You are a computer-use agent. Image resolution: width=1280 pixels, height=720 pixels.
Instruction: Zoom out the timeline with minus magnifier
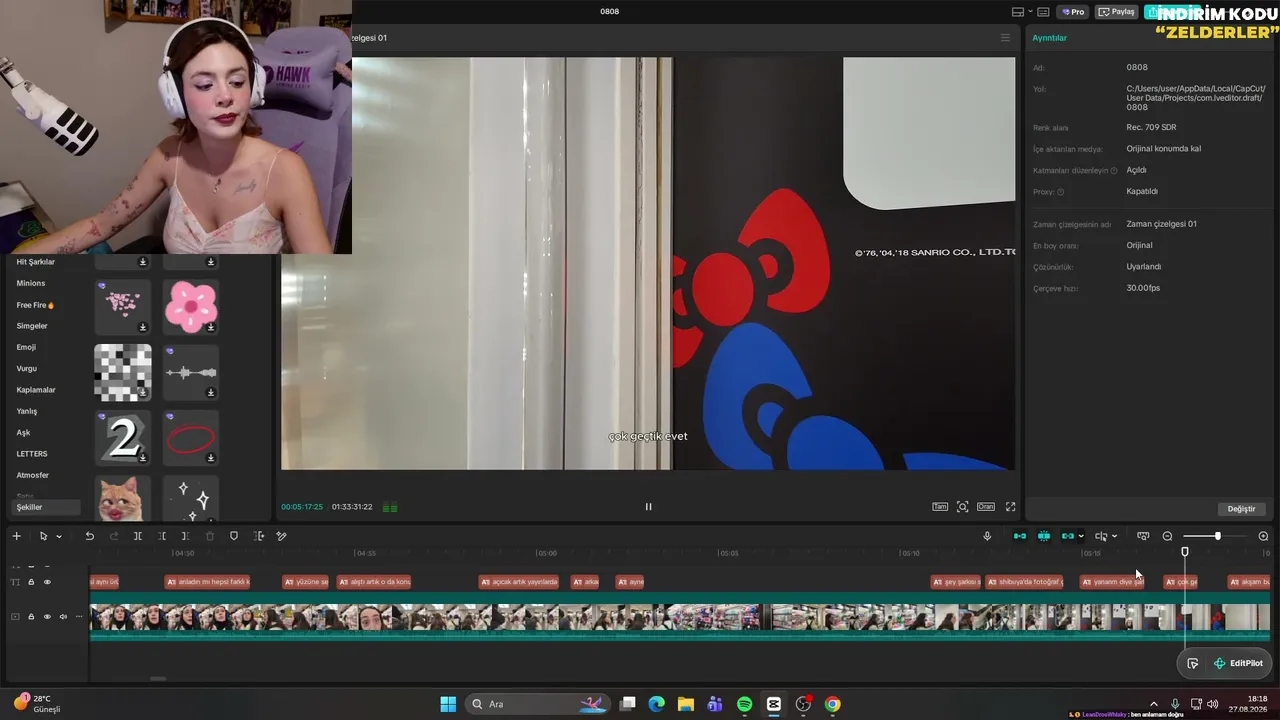[x=1167, y=536]
